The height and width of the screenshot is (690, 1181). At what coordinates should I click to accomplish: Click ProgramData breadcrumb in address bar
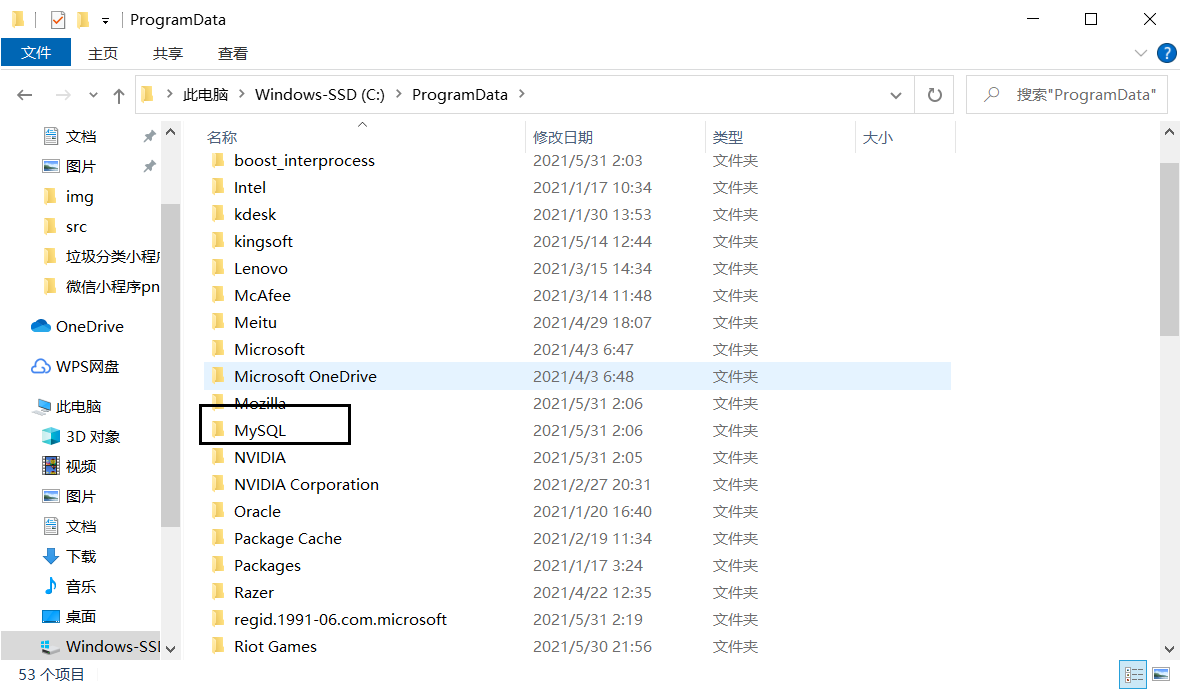coord(459,95)
